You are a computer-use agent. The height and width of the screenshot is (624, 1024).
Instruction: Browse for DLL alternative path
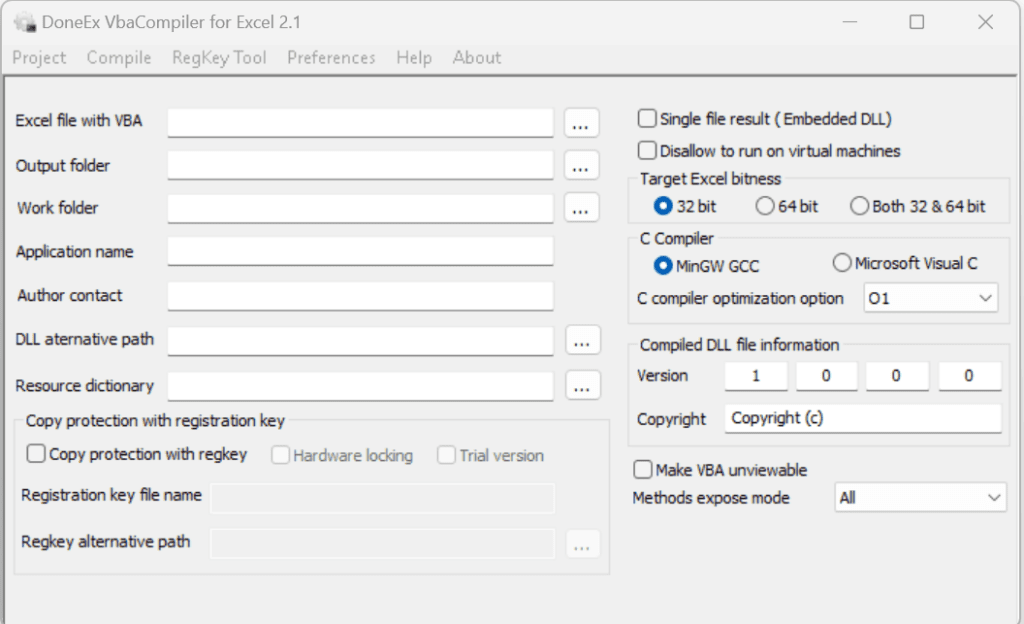click(x=582, y=340)
